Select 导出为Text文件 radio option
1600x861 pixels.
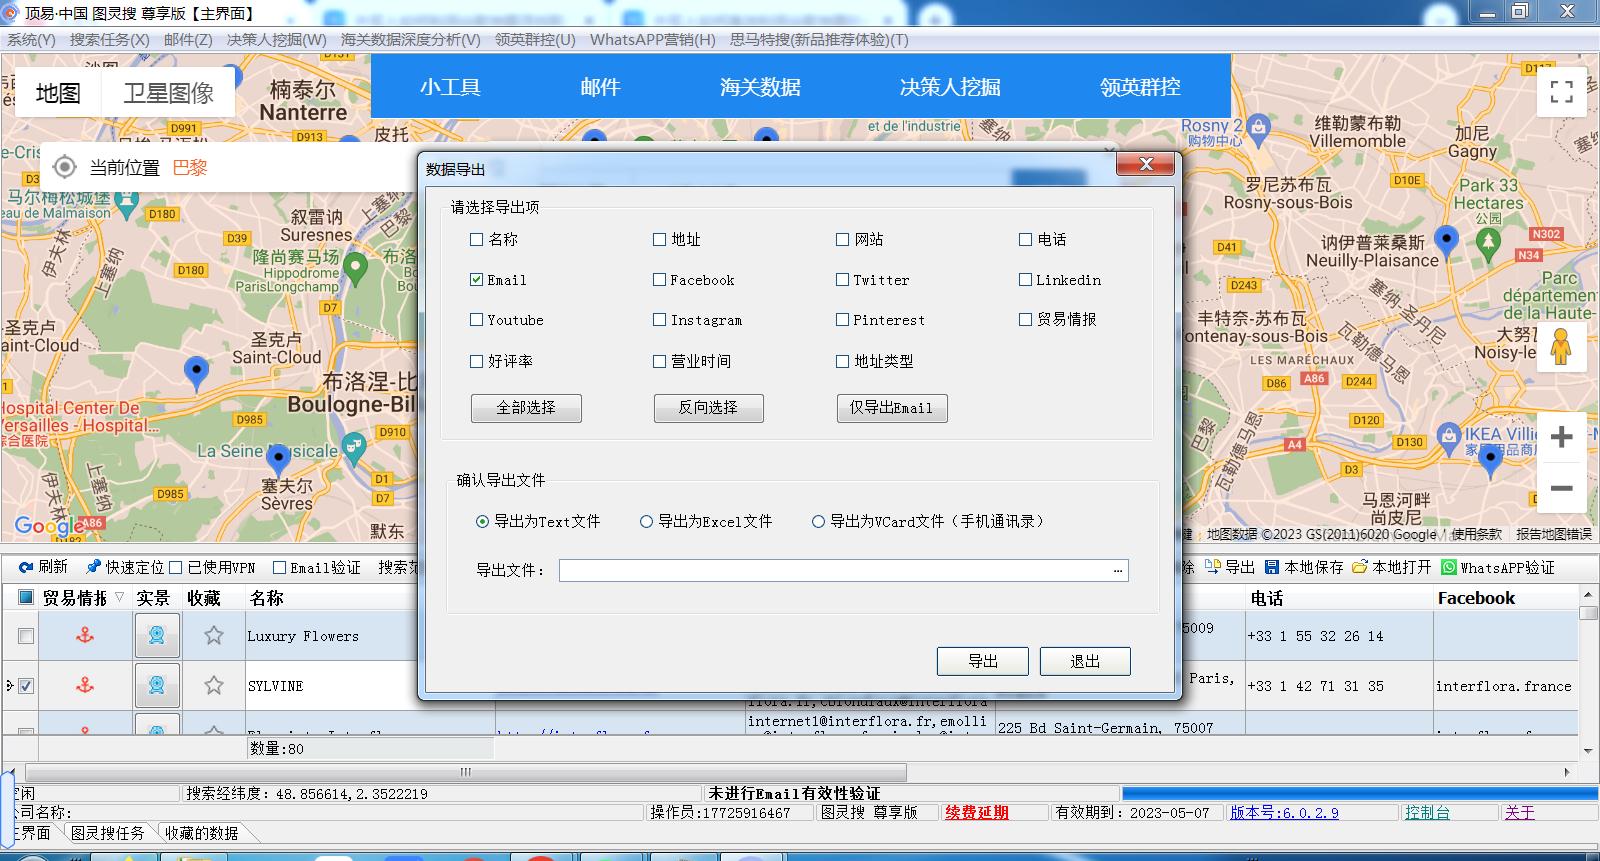[x=483, y=522]
